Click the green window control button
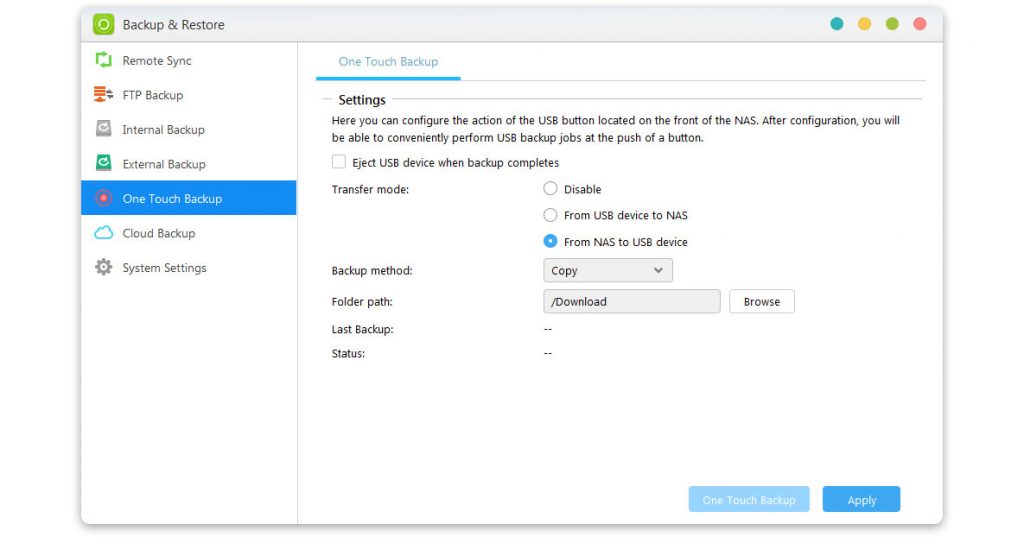Viewport: 1024px width, 537px height. [x=892, y=24]
